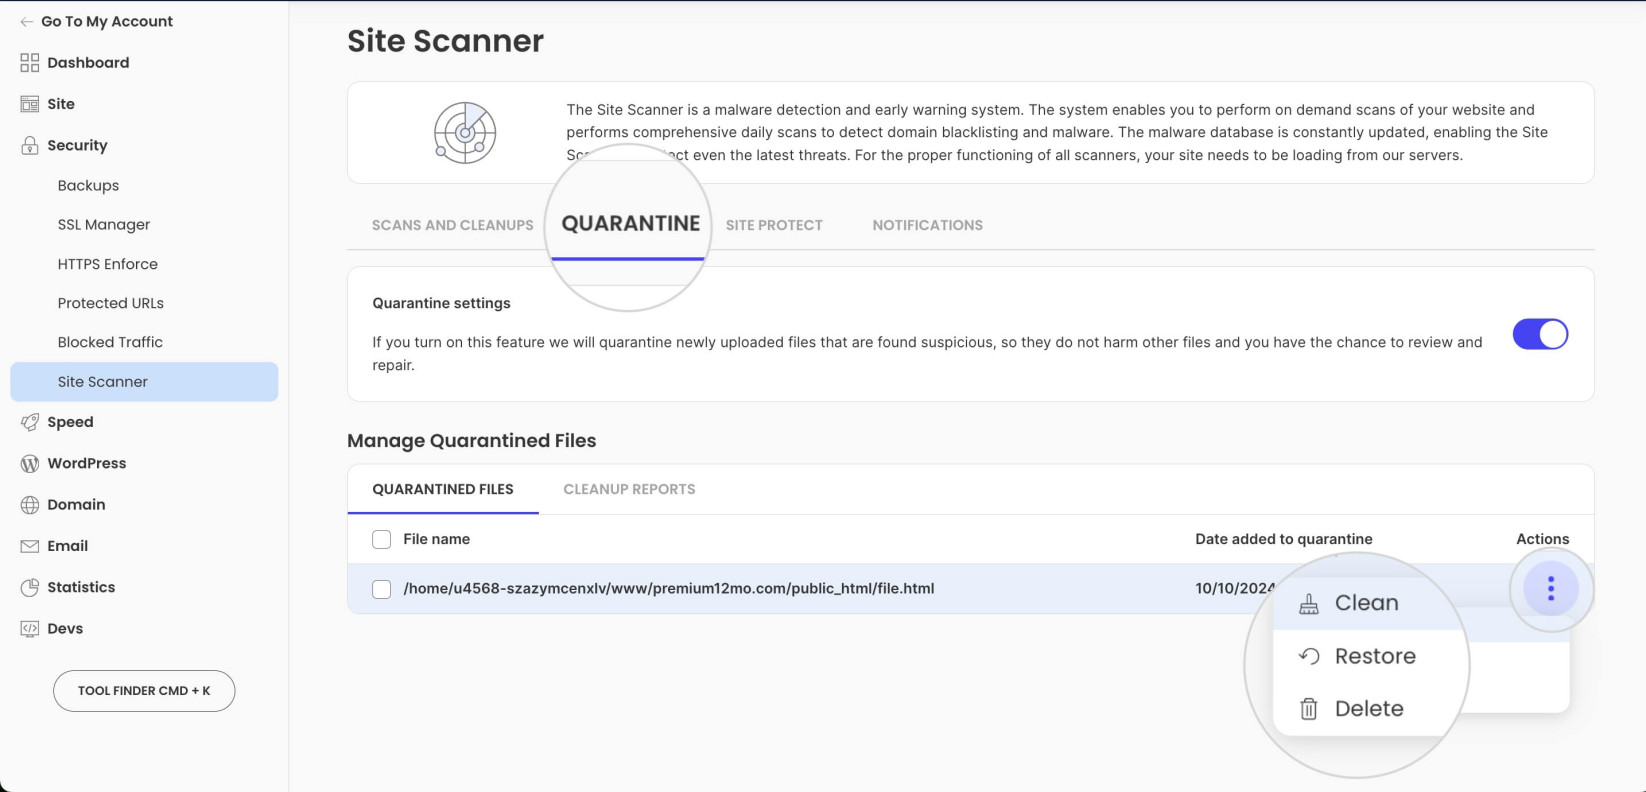The width and height of the screenshot is (1646, 792).
Task: Open the Site Protect tab
Action: [x=774, y=225]
